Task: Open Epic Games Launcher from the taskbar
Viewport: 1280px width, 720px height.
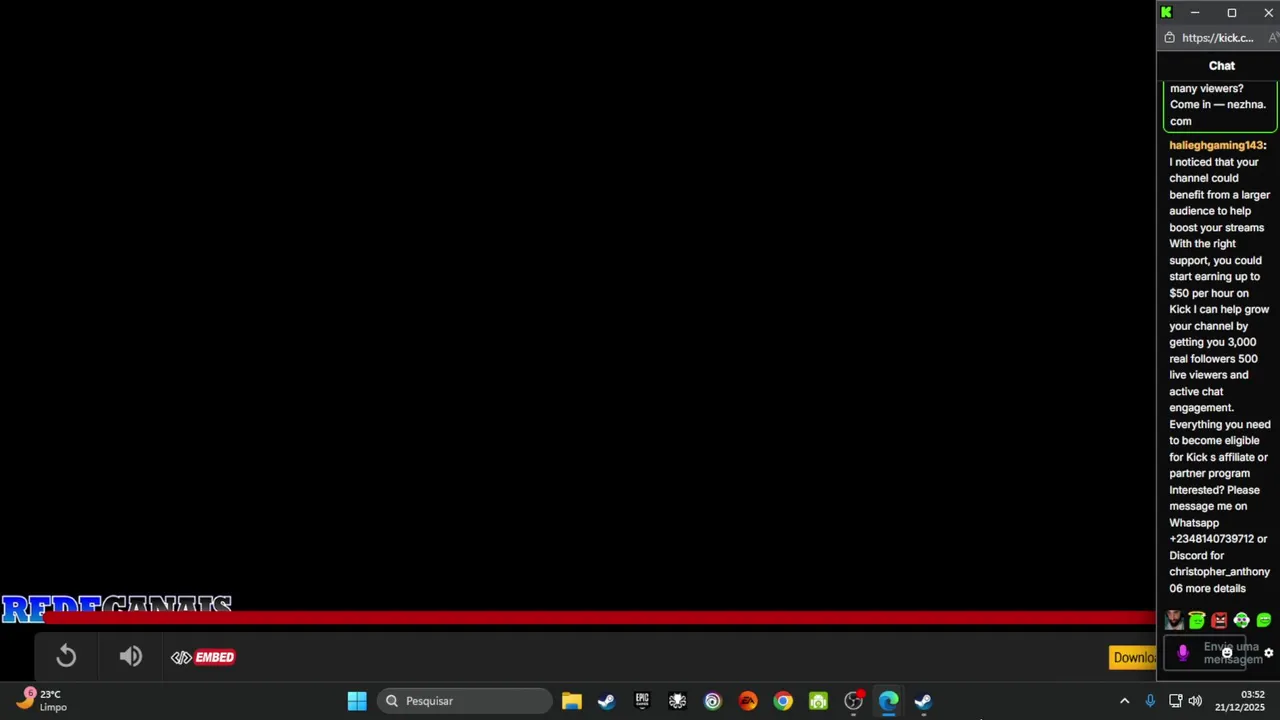Action: 642,701
